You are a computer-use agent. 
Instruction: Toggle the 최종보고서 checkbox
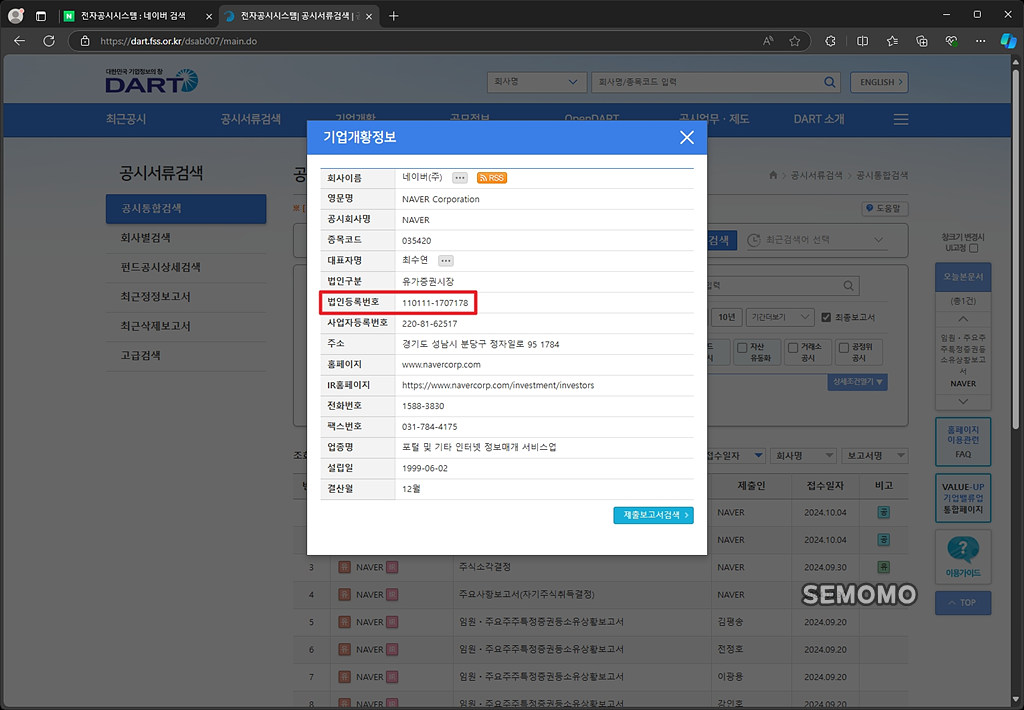(825, 317)
